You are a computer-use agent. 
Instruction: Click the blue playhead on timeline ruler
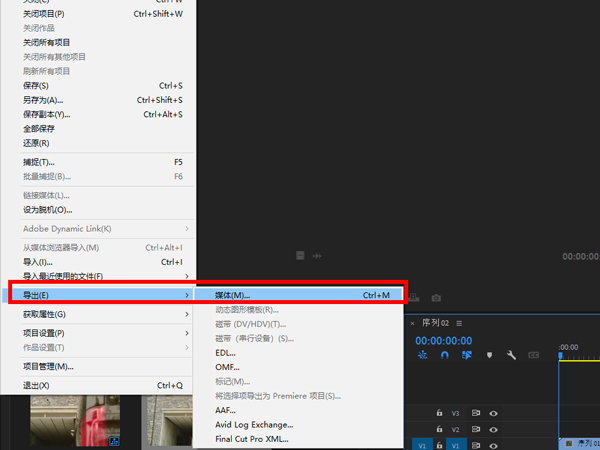click(x=561, y=355)
